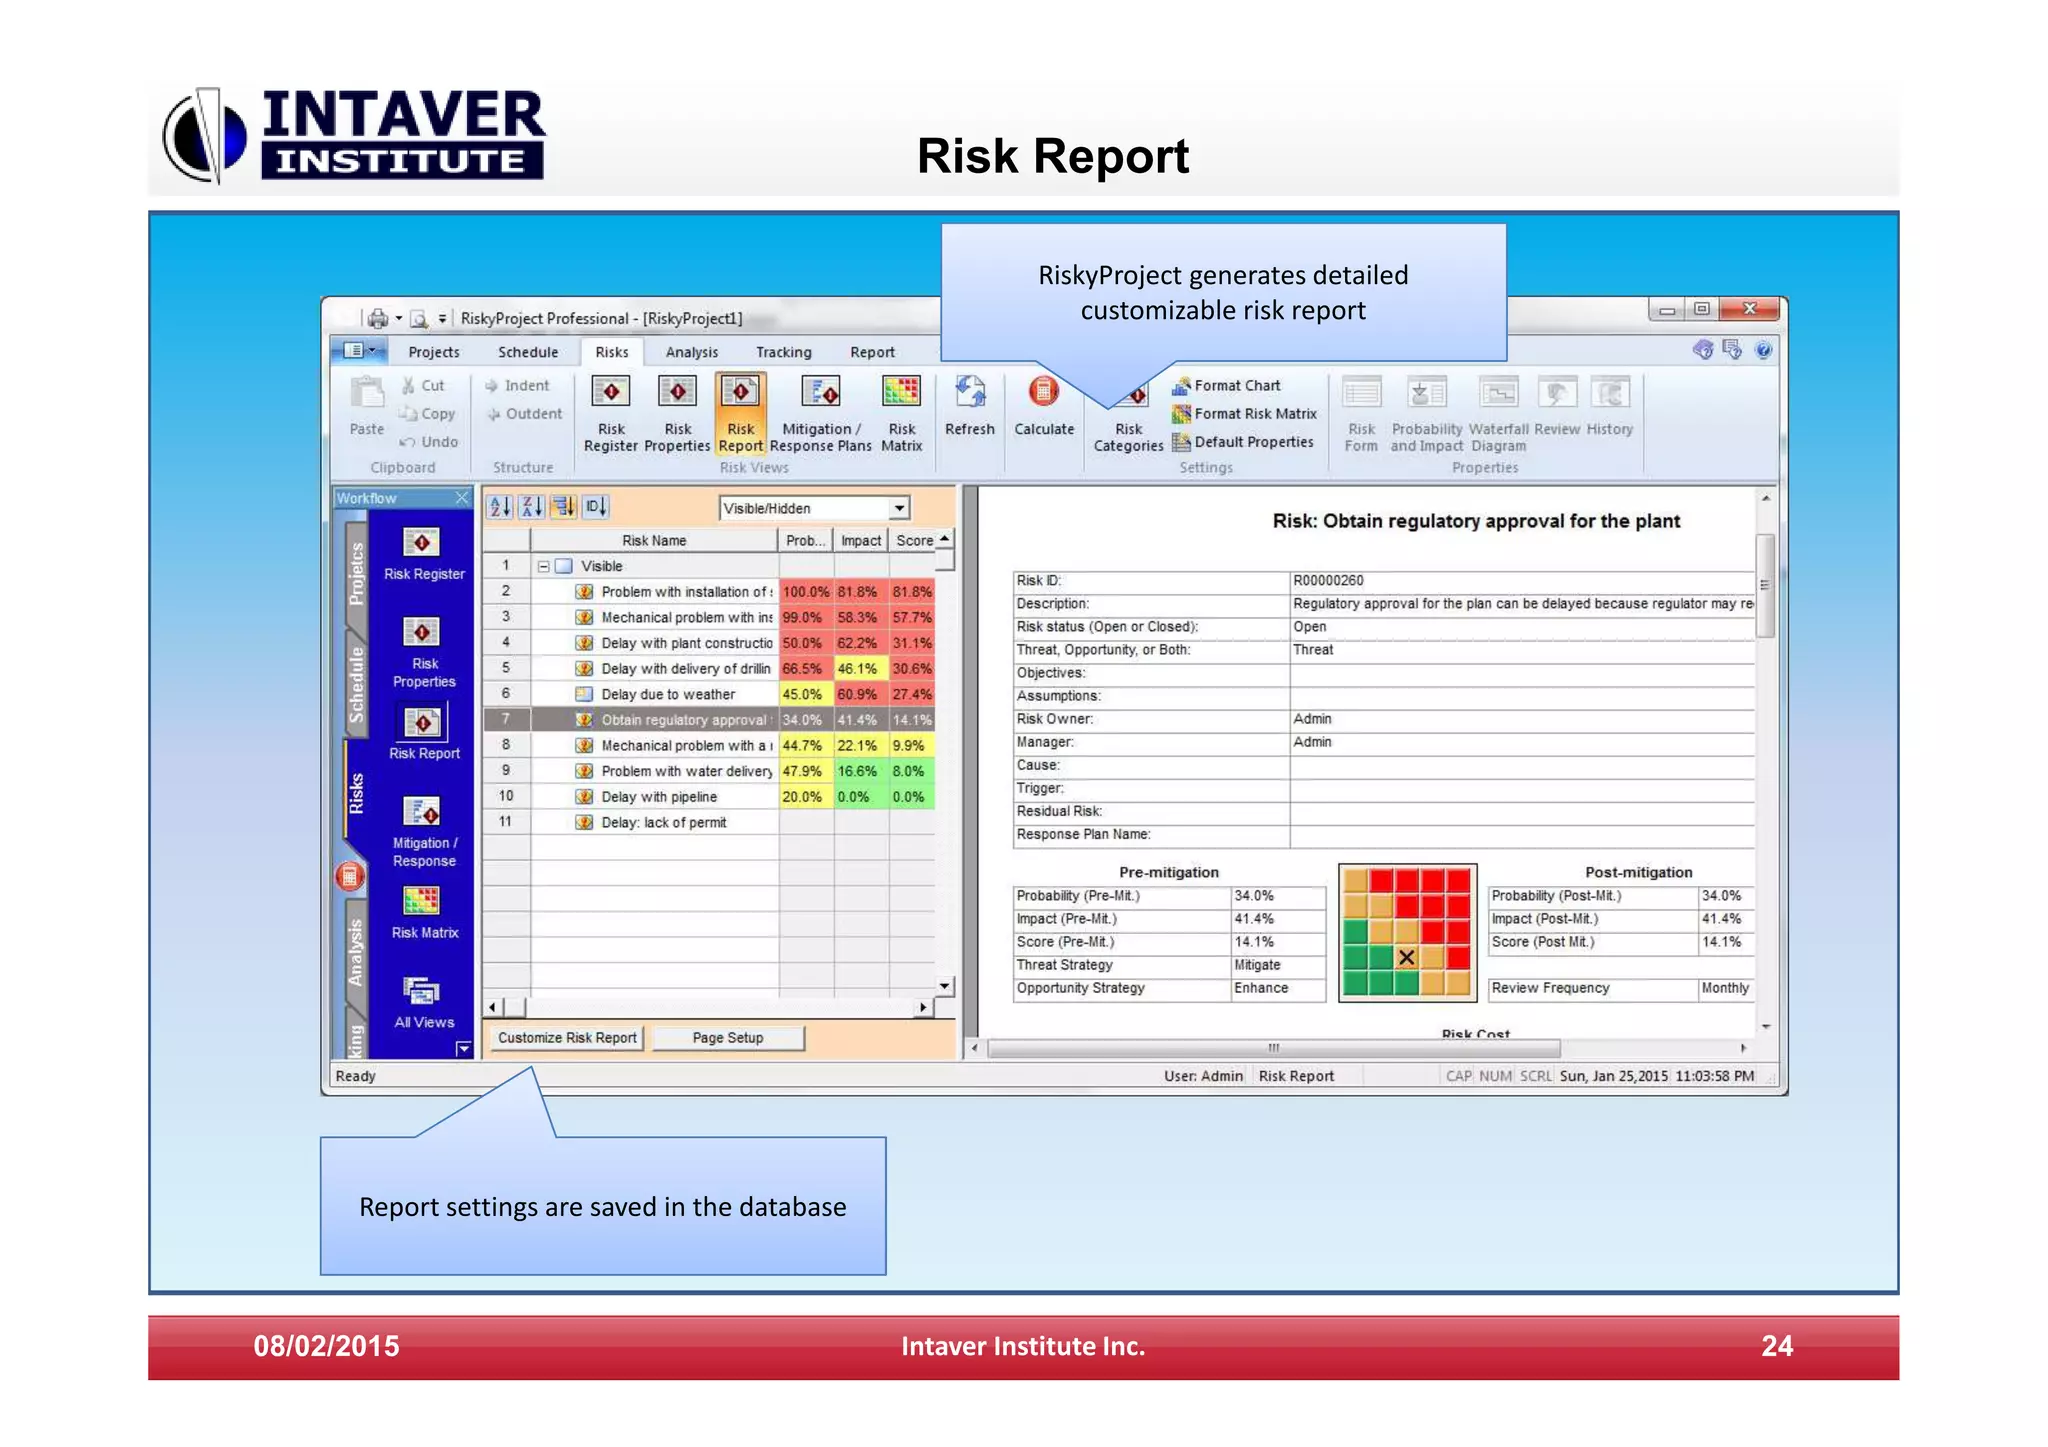The height and width of the screenshot is (1447, 2048).
Task: Run Calculate from the ribbon
Action: point(1043,406)
